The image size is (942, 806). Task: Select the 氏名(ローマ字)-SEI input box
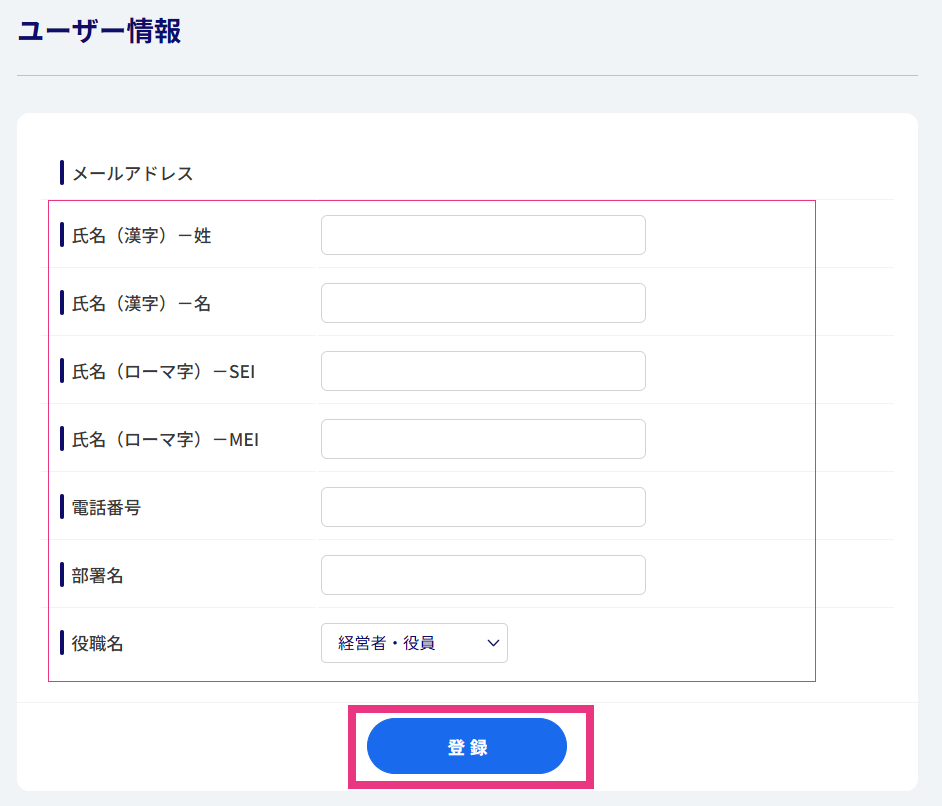pos(483,371)
